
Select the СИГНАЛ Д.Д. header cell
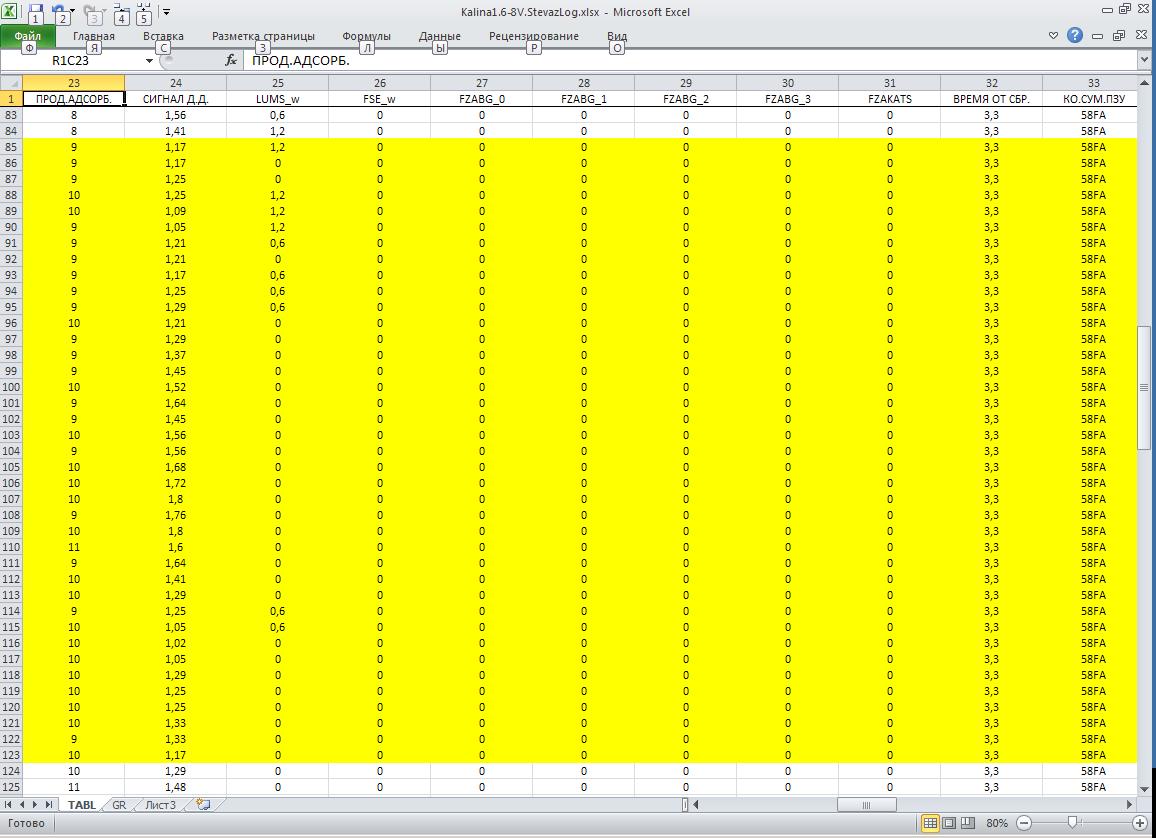coord(176,99)
